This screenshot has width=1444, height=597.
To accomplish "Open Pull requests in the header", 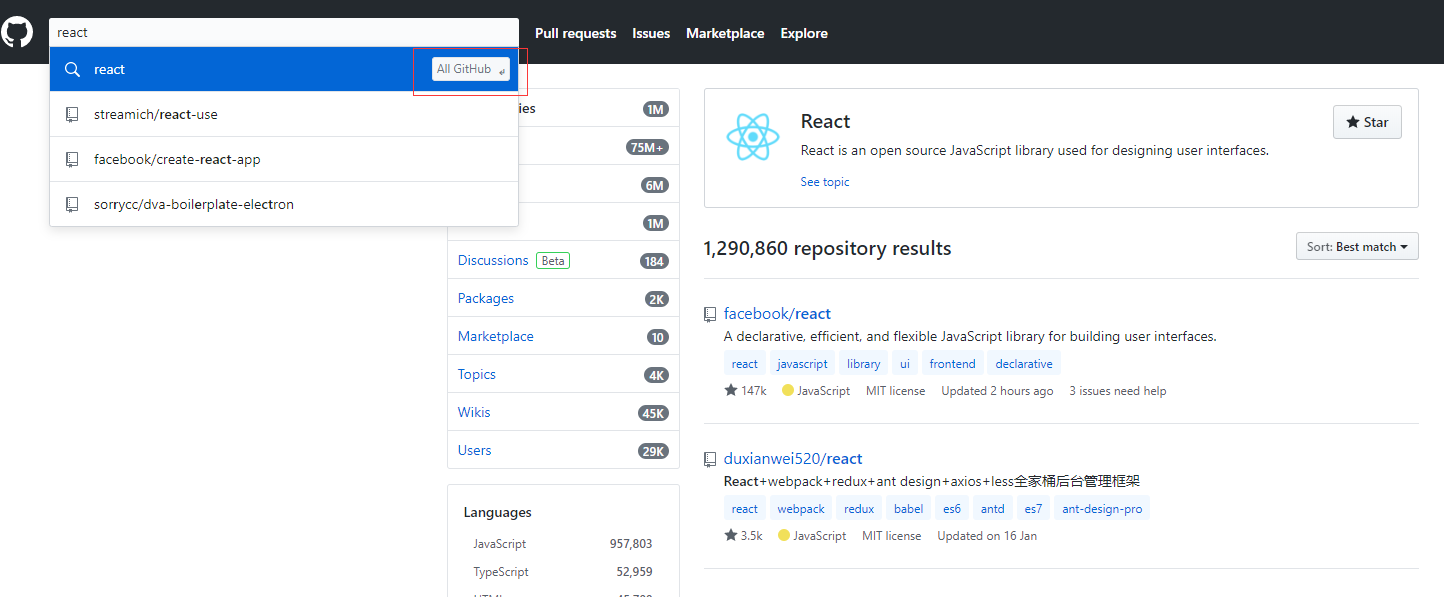I will click(x=575, y=33).
